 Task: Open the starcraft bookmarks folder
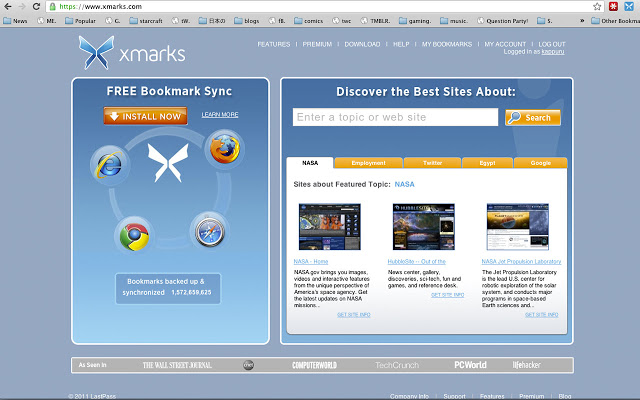(x=146, y=21)
